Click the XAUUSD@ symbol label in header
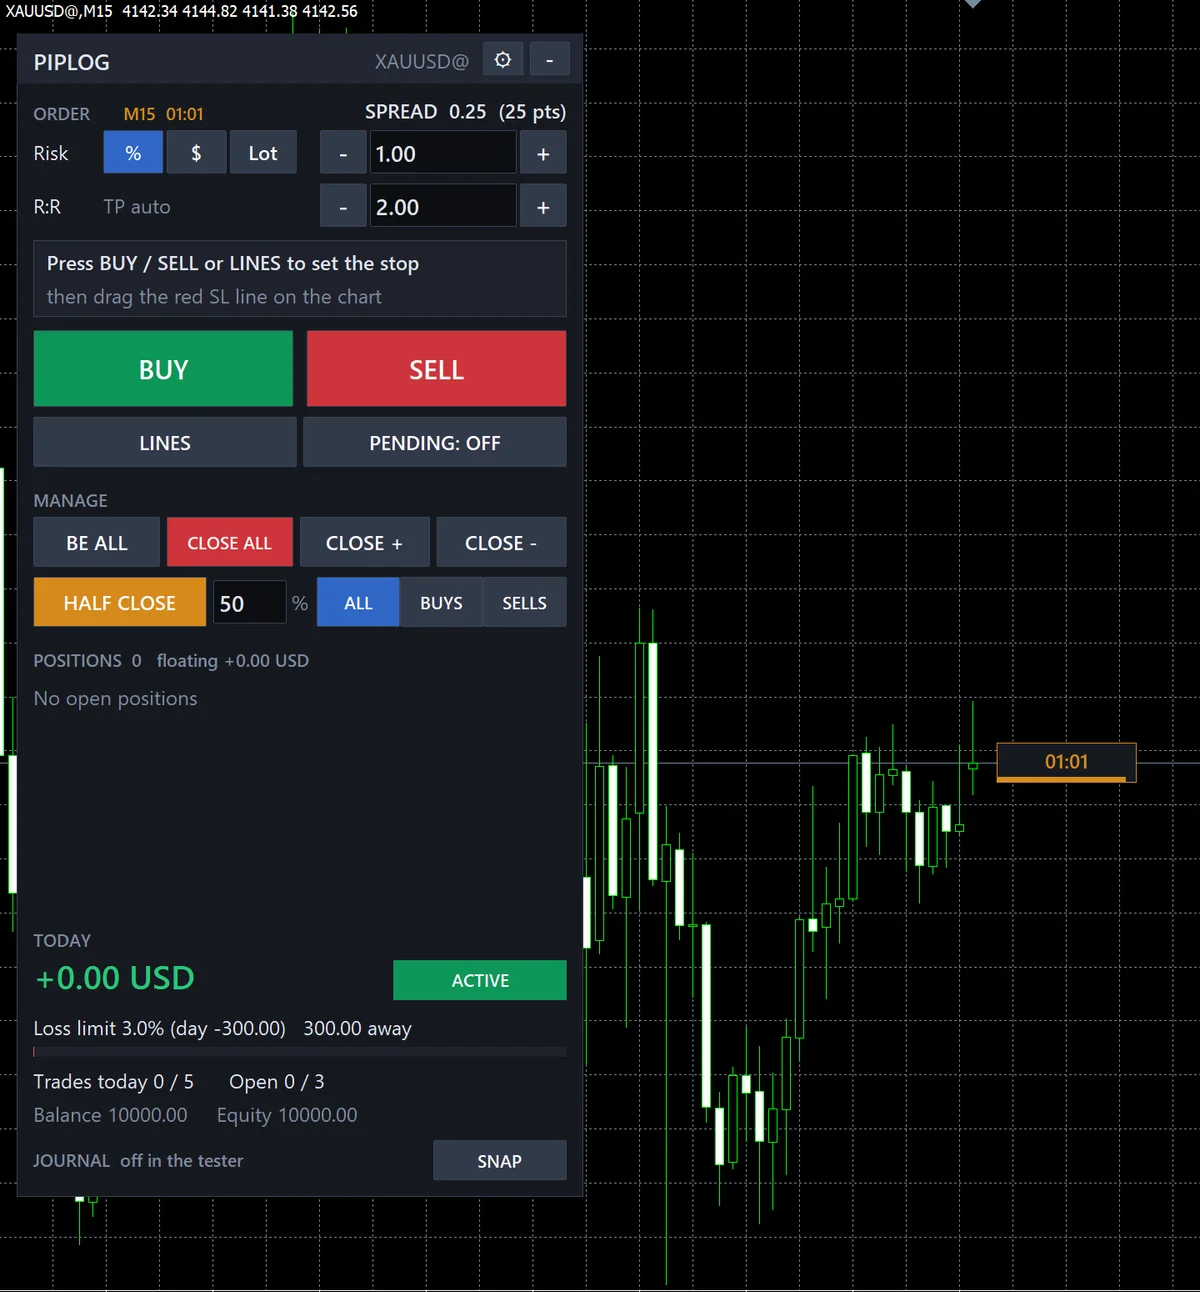 tap(421, 61)
